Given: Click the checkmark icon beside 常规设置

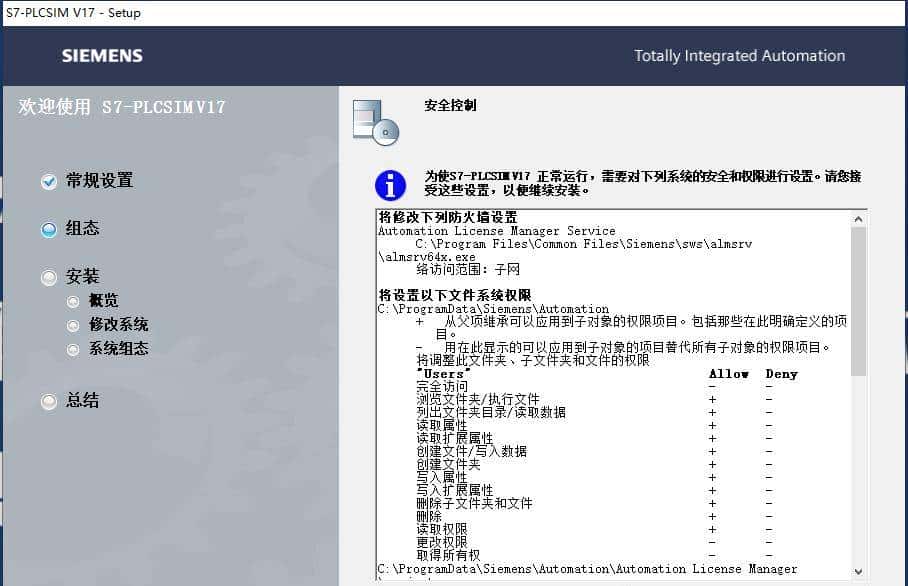Looking at the screenshot, I should 48,181.
